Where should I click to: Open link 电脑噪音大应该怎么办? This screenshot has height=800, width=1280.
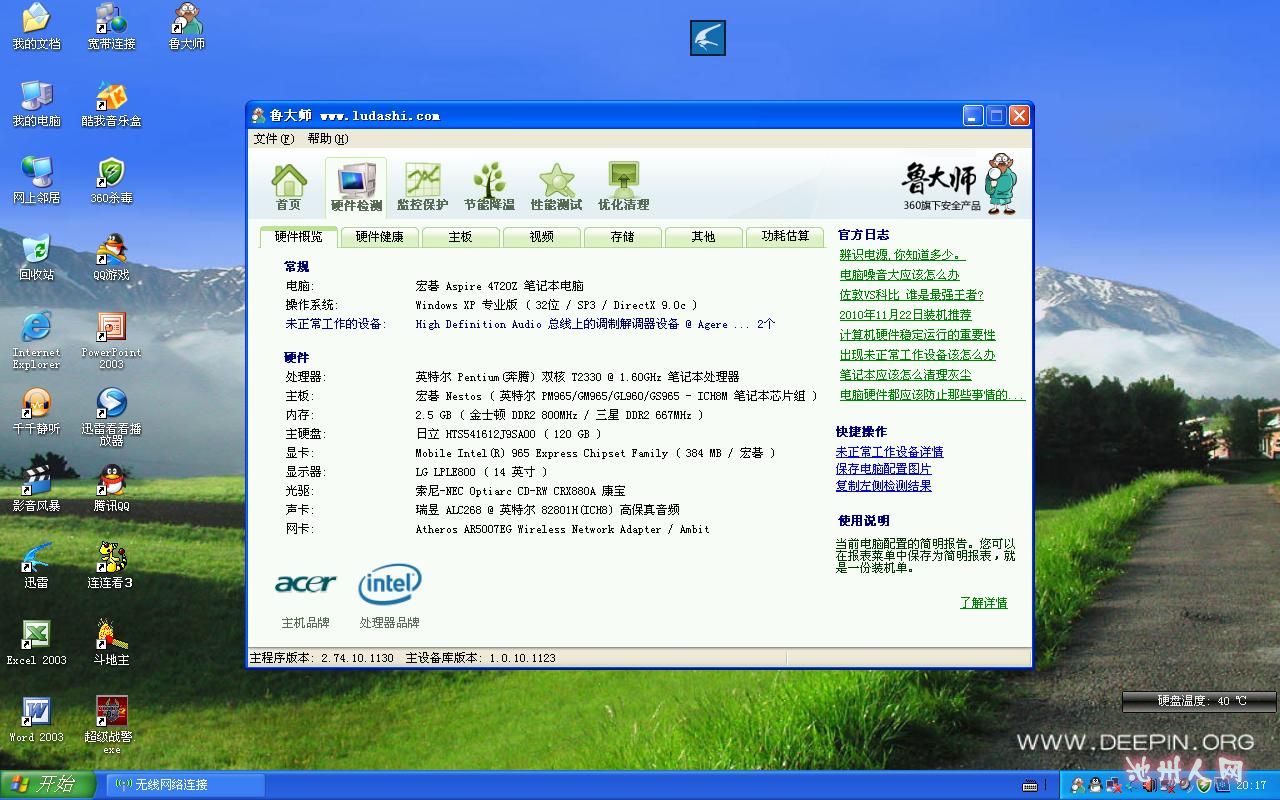click(x=900, y=275)
